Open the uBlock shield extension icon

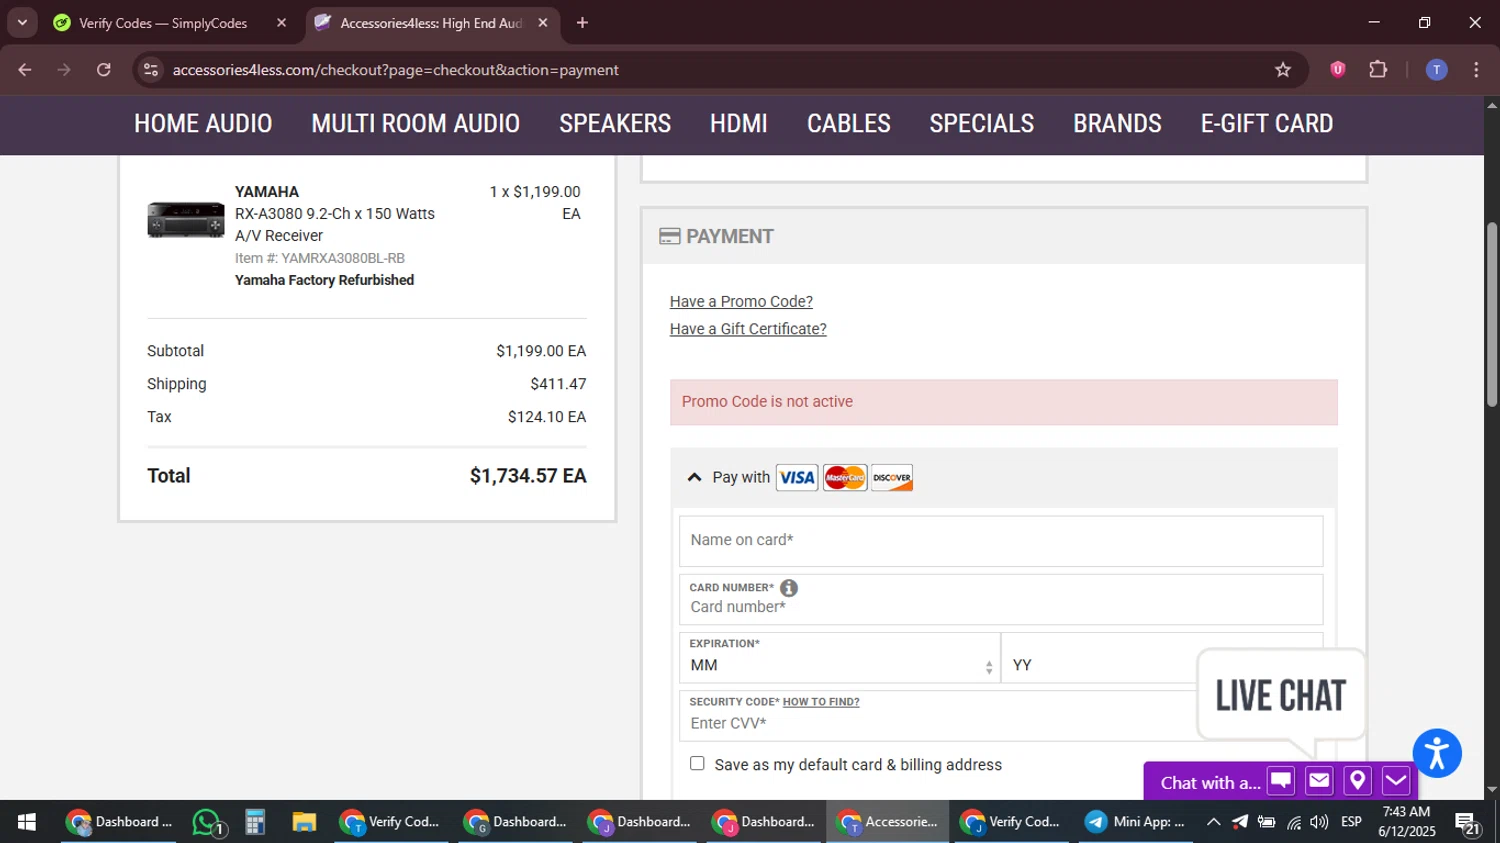click(1337, 70)
